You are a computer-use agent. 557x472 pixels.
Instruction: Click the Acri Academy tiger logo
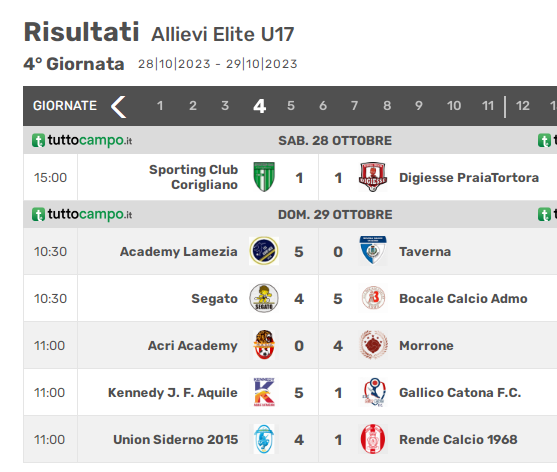coord(264,345)
